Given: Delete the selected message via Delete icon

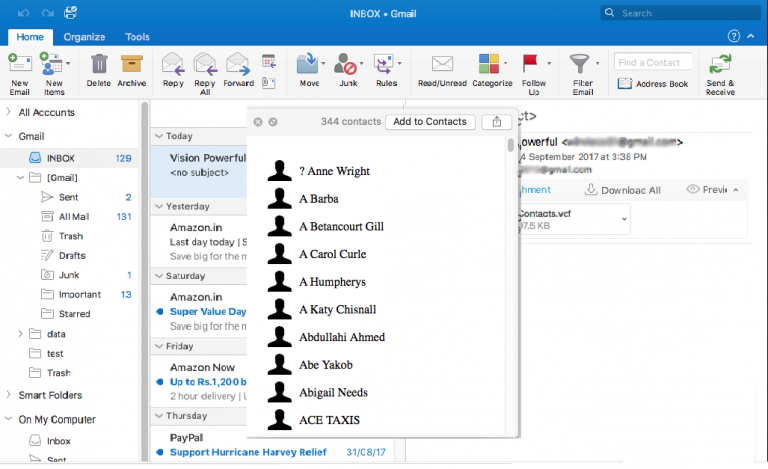Looking at the screenshot, I should point(98,66).
